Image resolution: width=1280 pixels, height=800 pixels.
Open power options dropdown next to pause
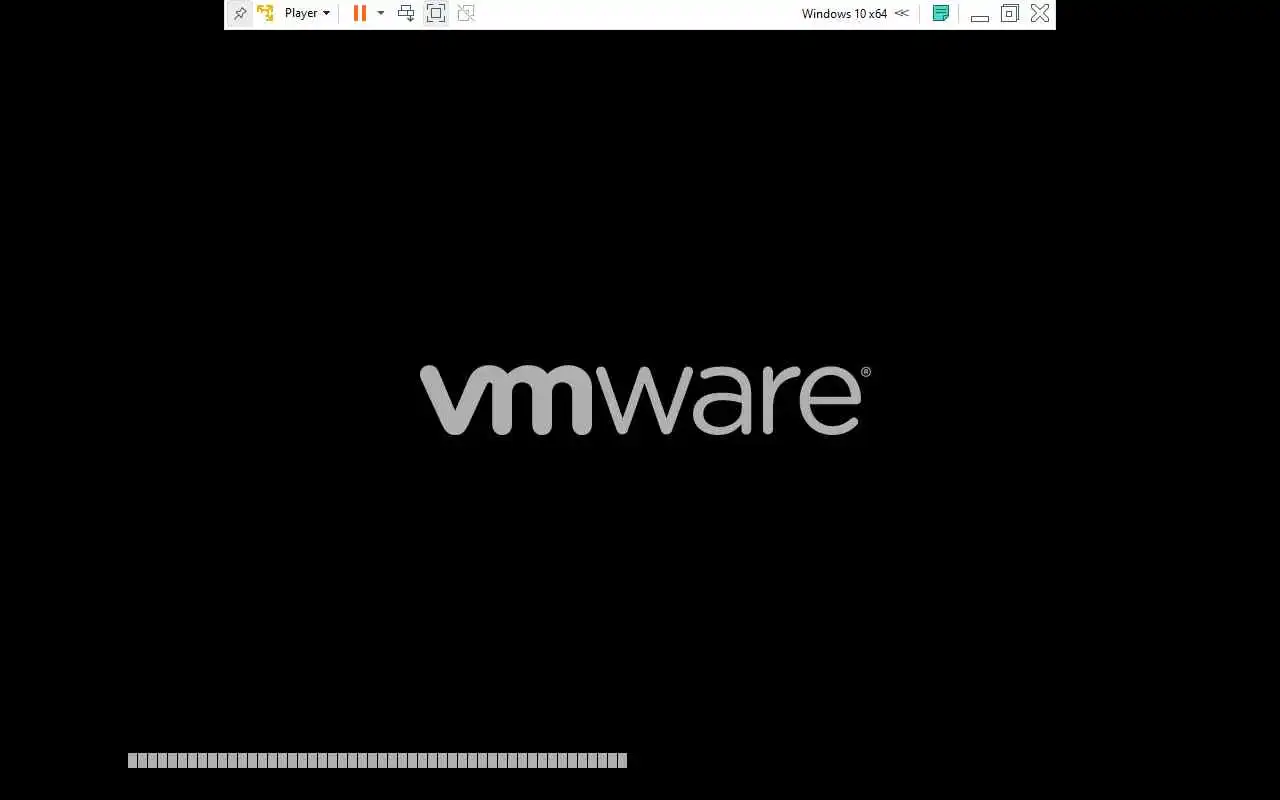[x=380, y=14]
